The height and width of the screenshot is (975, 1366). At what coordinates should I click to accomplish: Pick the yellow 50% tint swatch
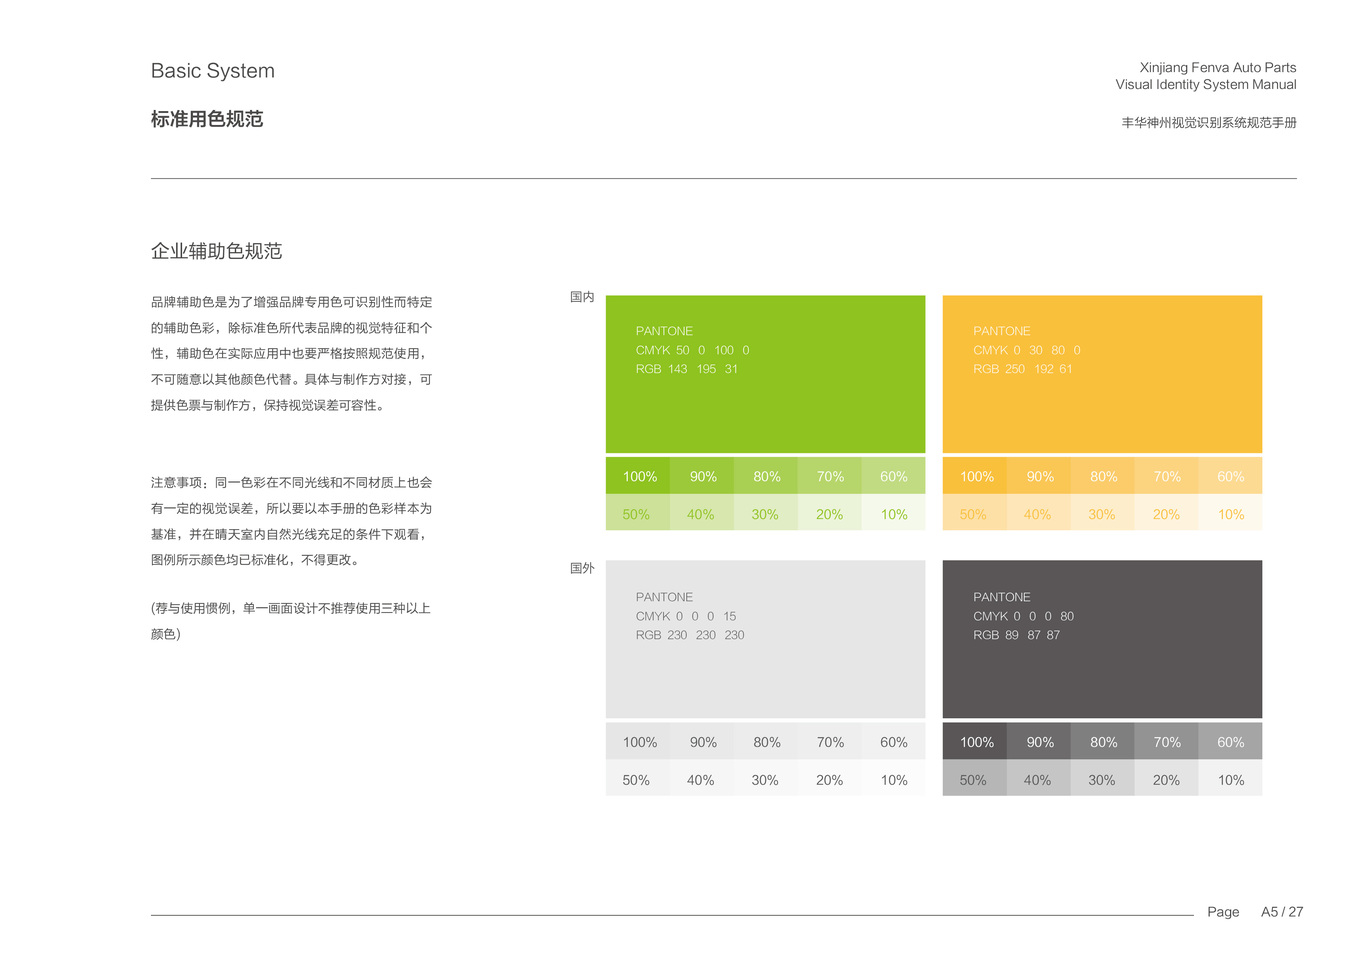click(x=975, y=513)
